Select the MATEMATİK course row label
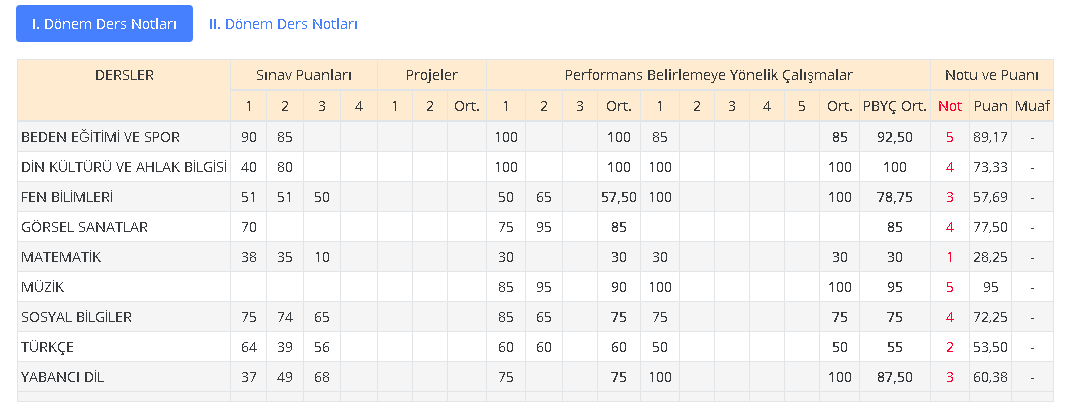The height and width of the screenshot is (418, 1070). point(62,257)
